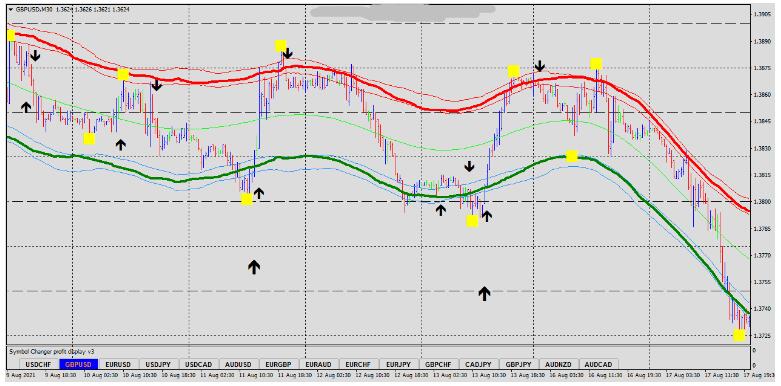The image size is (781, 386).
Task: Click the GBPUSD,M30 chart title text
Action: (x=34, y=8)
